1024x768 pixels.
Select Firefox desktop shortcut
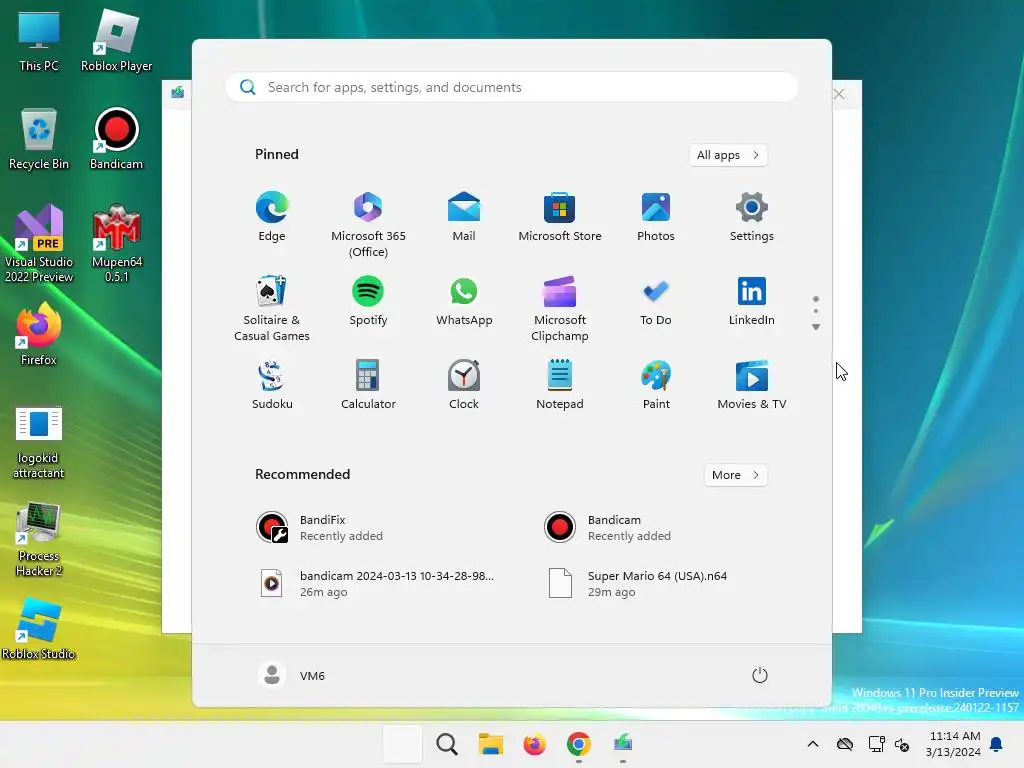[39, 334]
